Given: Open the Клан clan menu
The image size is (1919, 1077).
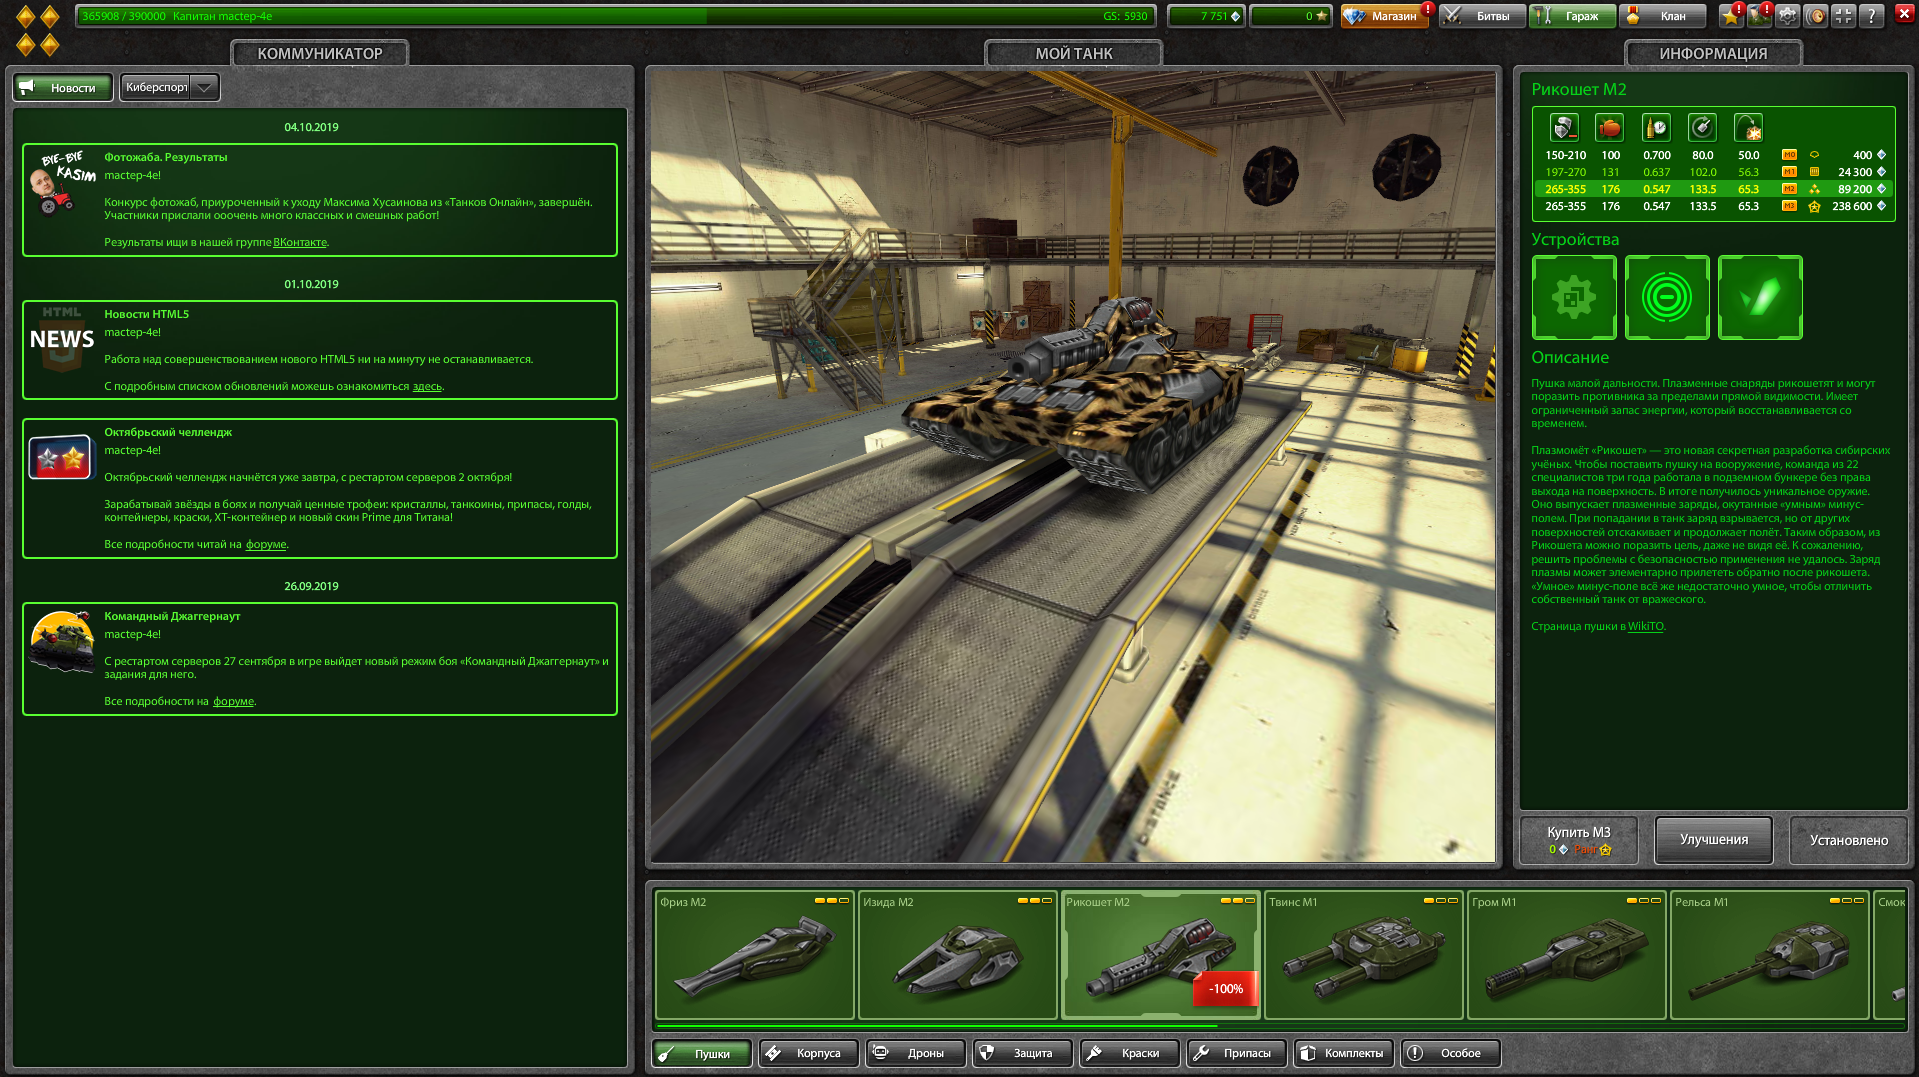Looking at the screenshot, I should click(1662, 16).
